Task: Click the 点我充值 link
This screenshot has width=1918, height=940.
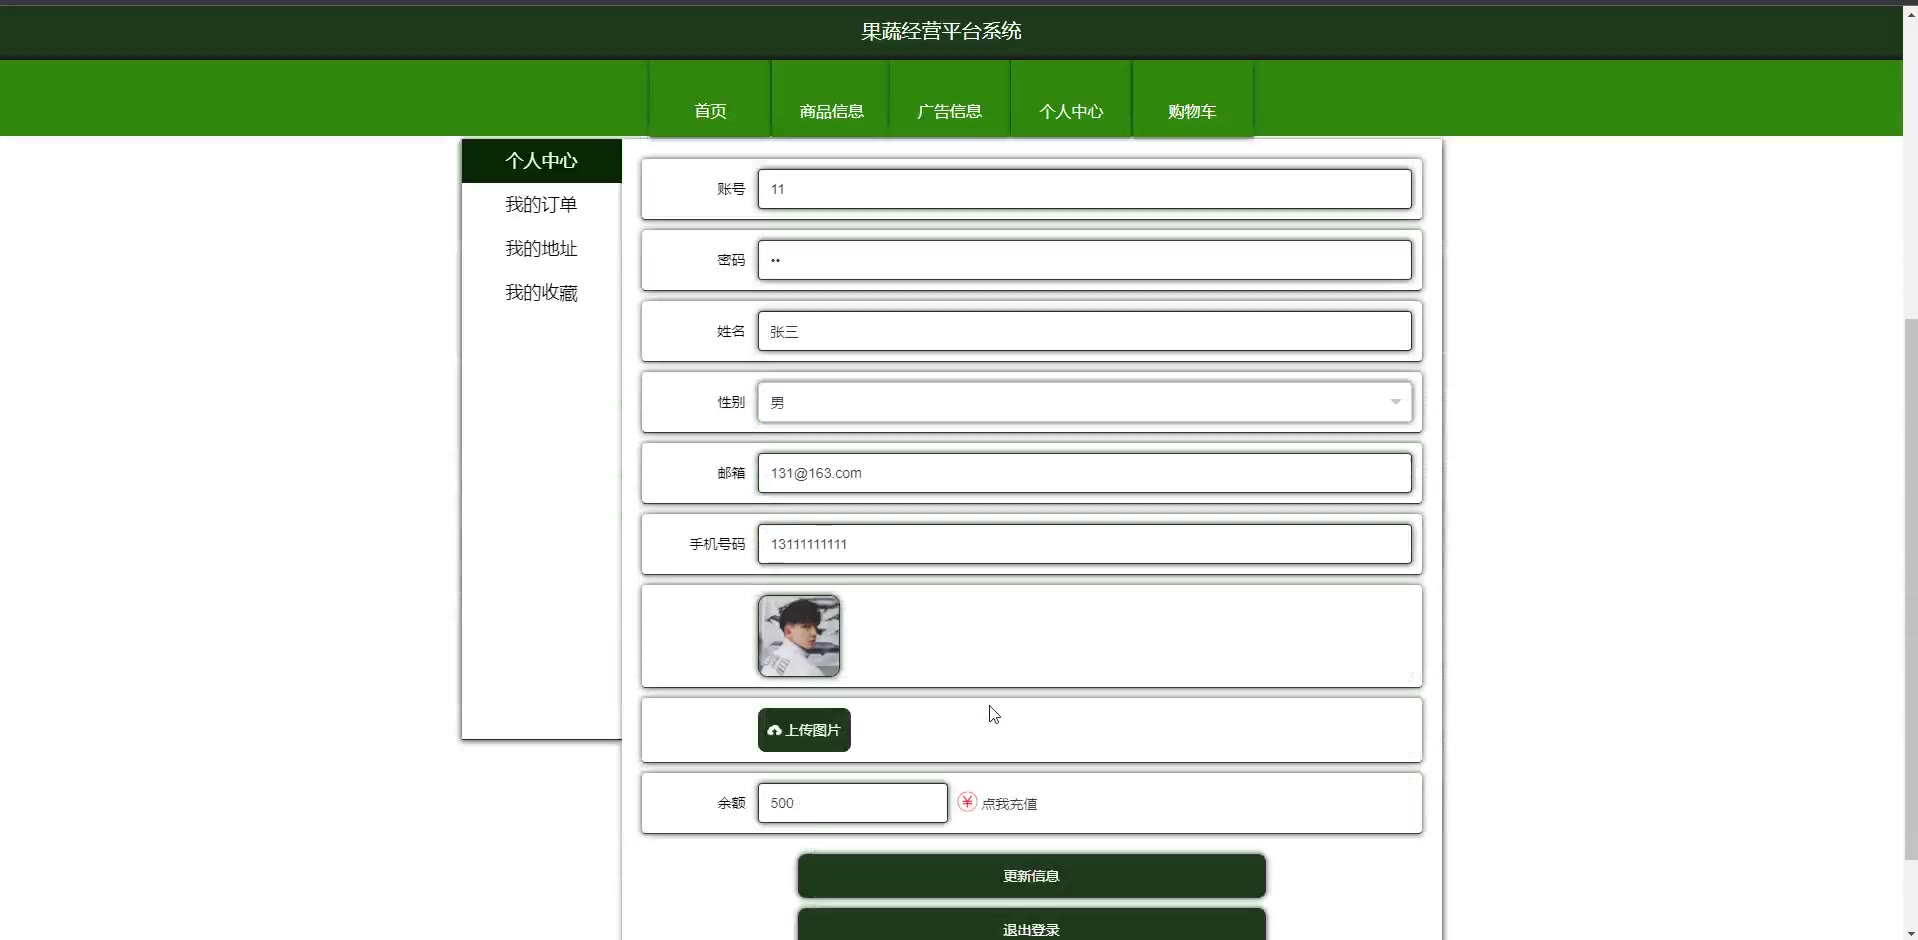Action: pyautogui.click(x=1009, y=804)
